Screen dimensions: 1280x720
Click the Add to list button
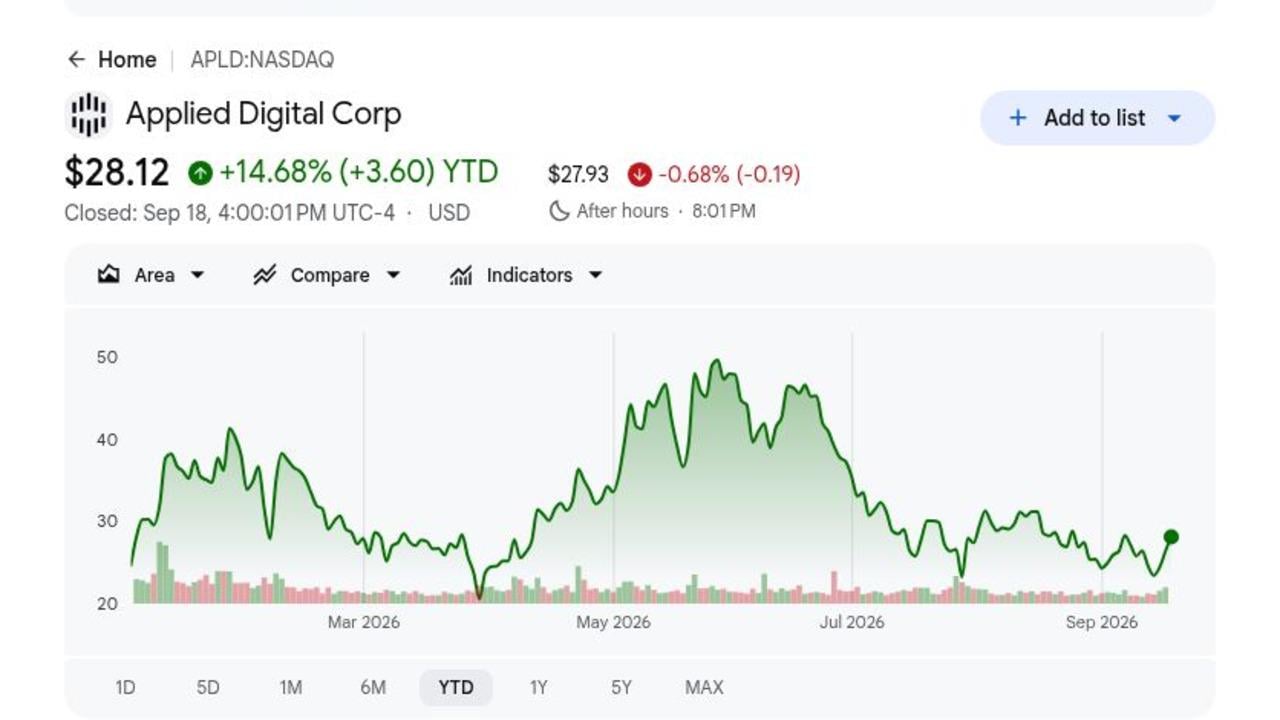[1097, 118]
